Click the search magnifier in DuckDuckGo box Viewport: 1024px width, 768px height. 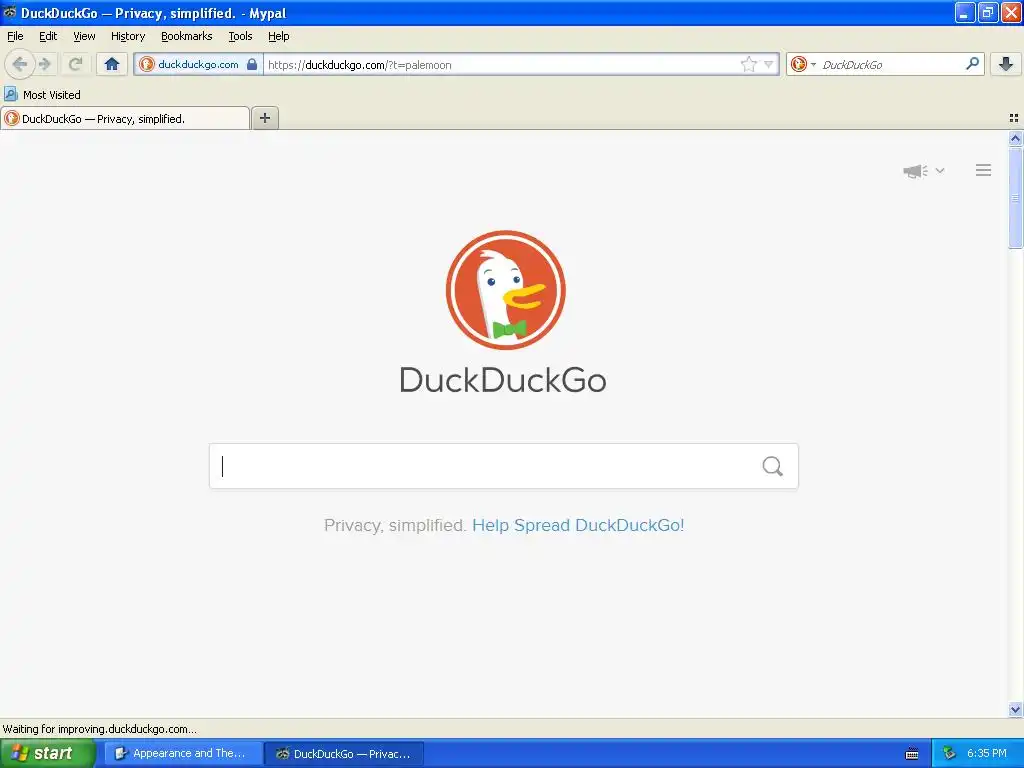(x=773, y=466)
